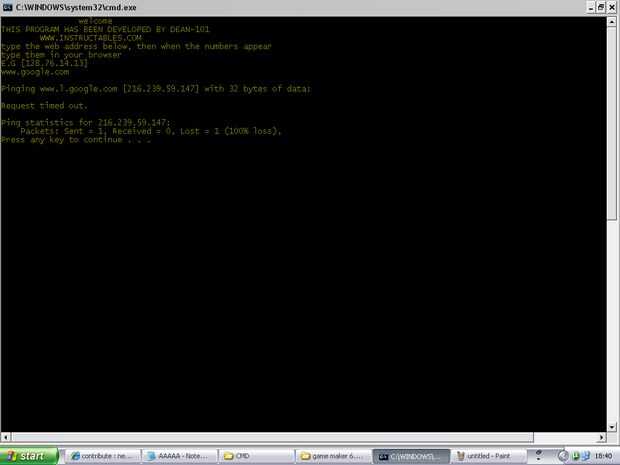Select the C:\WINDOWS cmd taskbar button

pos(411,456)
